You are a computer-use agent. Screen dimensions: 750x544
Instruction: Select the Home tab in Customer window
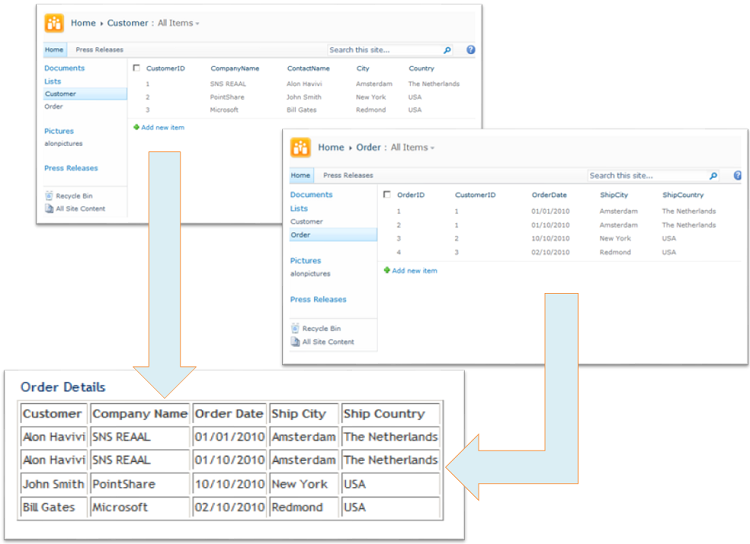pos(54,50)
